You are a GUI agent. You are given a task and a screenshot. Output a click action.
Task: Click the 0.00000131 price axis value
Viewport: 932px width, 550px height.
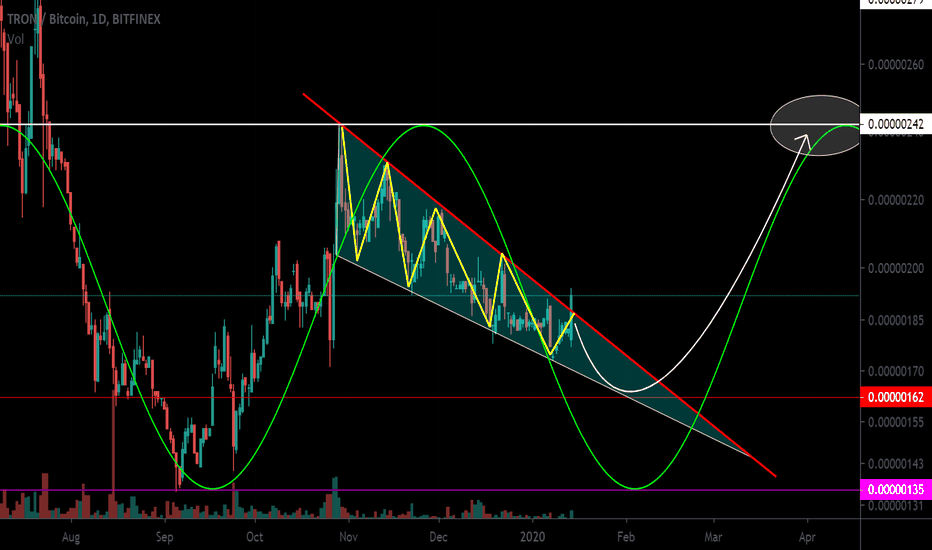(x=896, y=506)
